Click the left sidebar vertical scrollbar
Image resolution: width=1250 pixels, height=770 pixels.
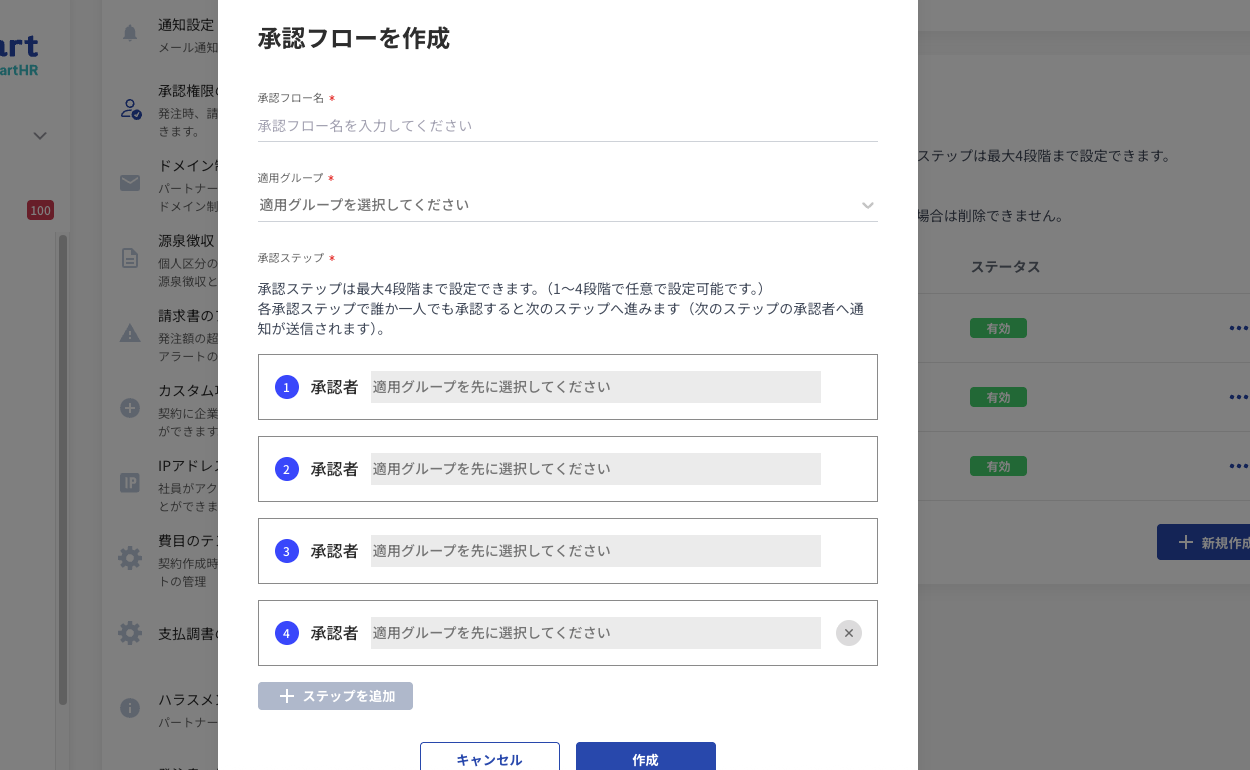point(63,470)
